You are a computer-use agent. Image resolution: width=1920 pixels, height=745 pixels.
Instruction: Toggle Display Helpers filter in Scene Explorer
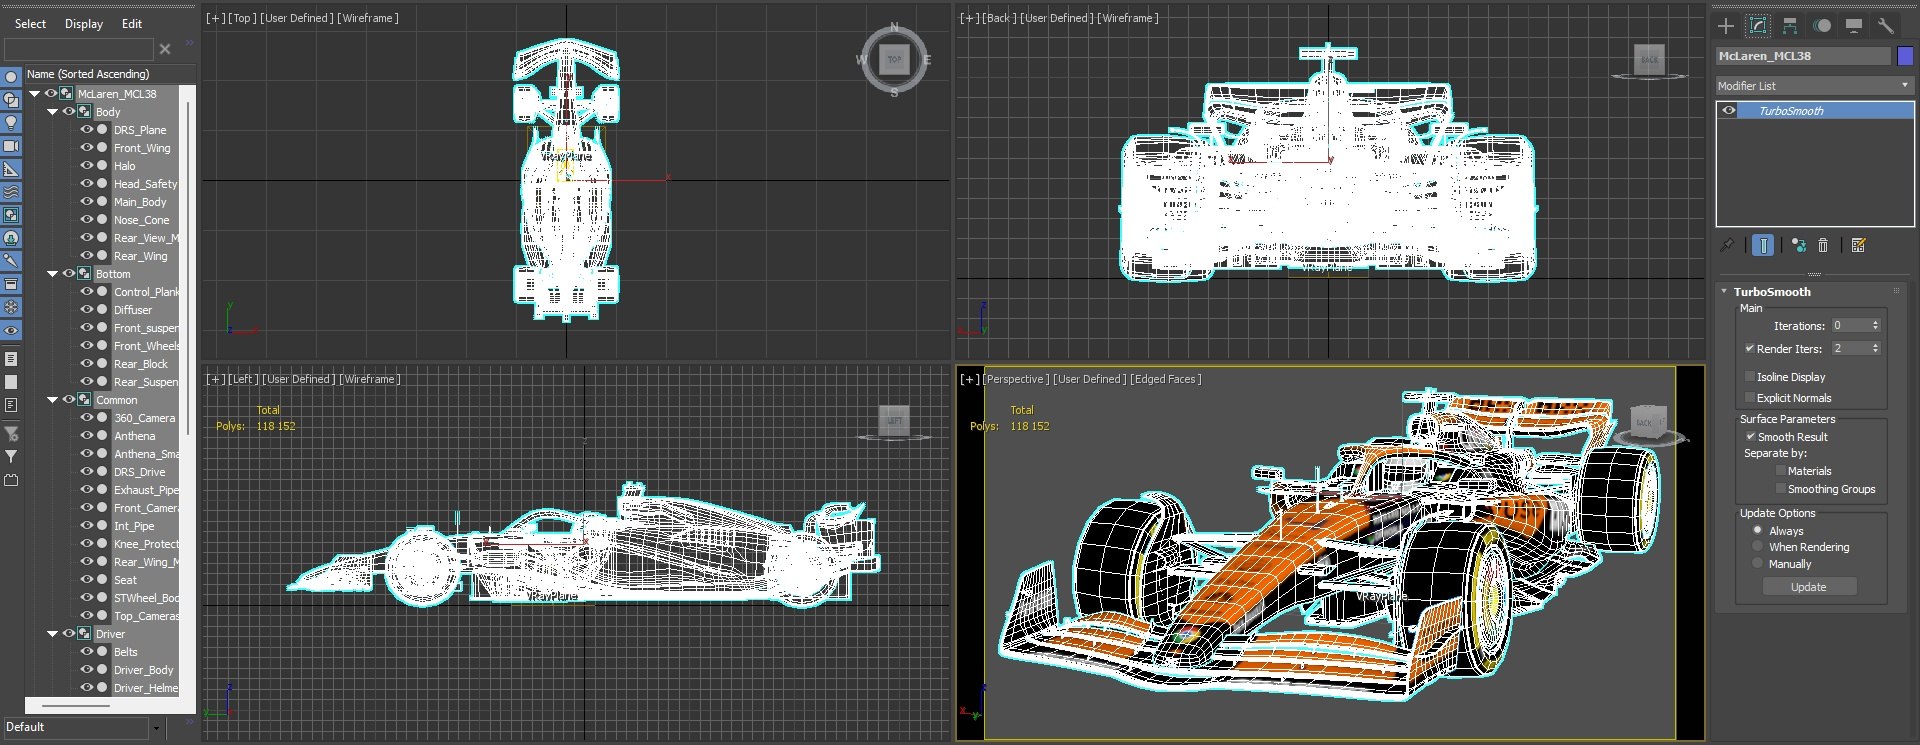tap(11, 169)
